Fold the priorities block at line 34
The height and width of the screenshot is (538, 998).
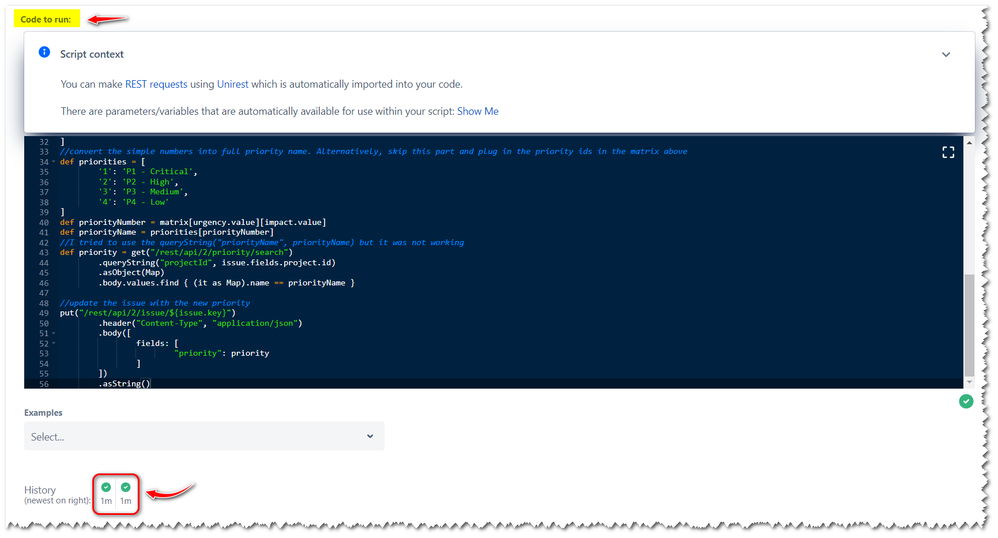54,162
